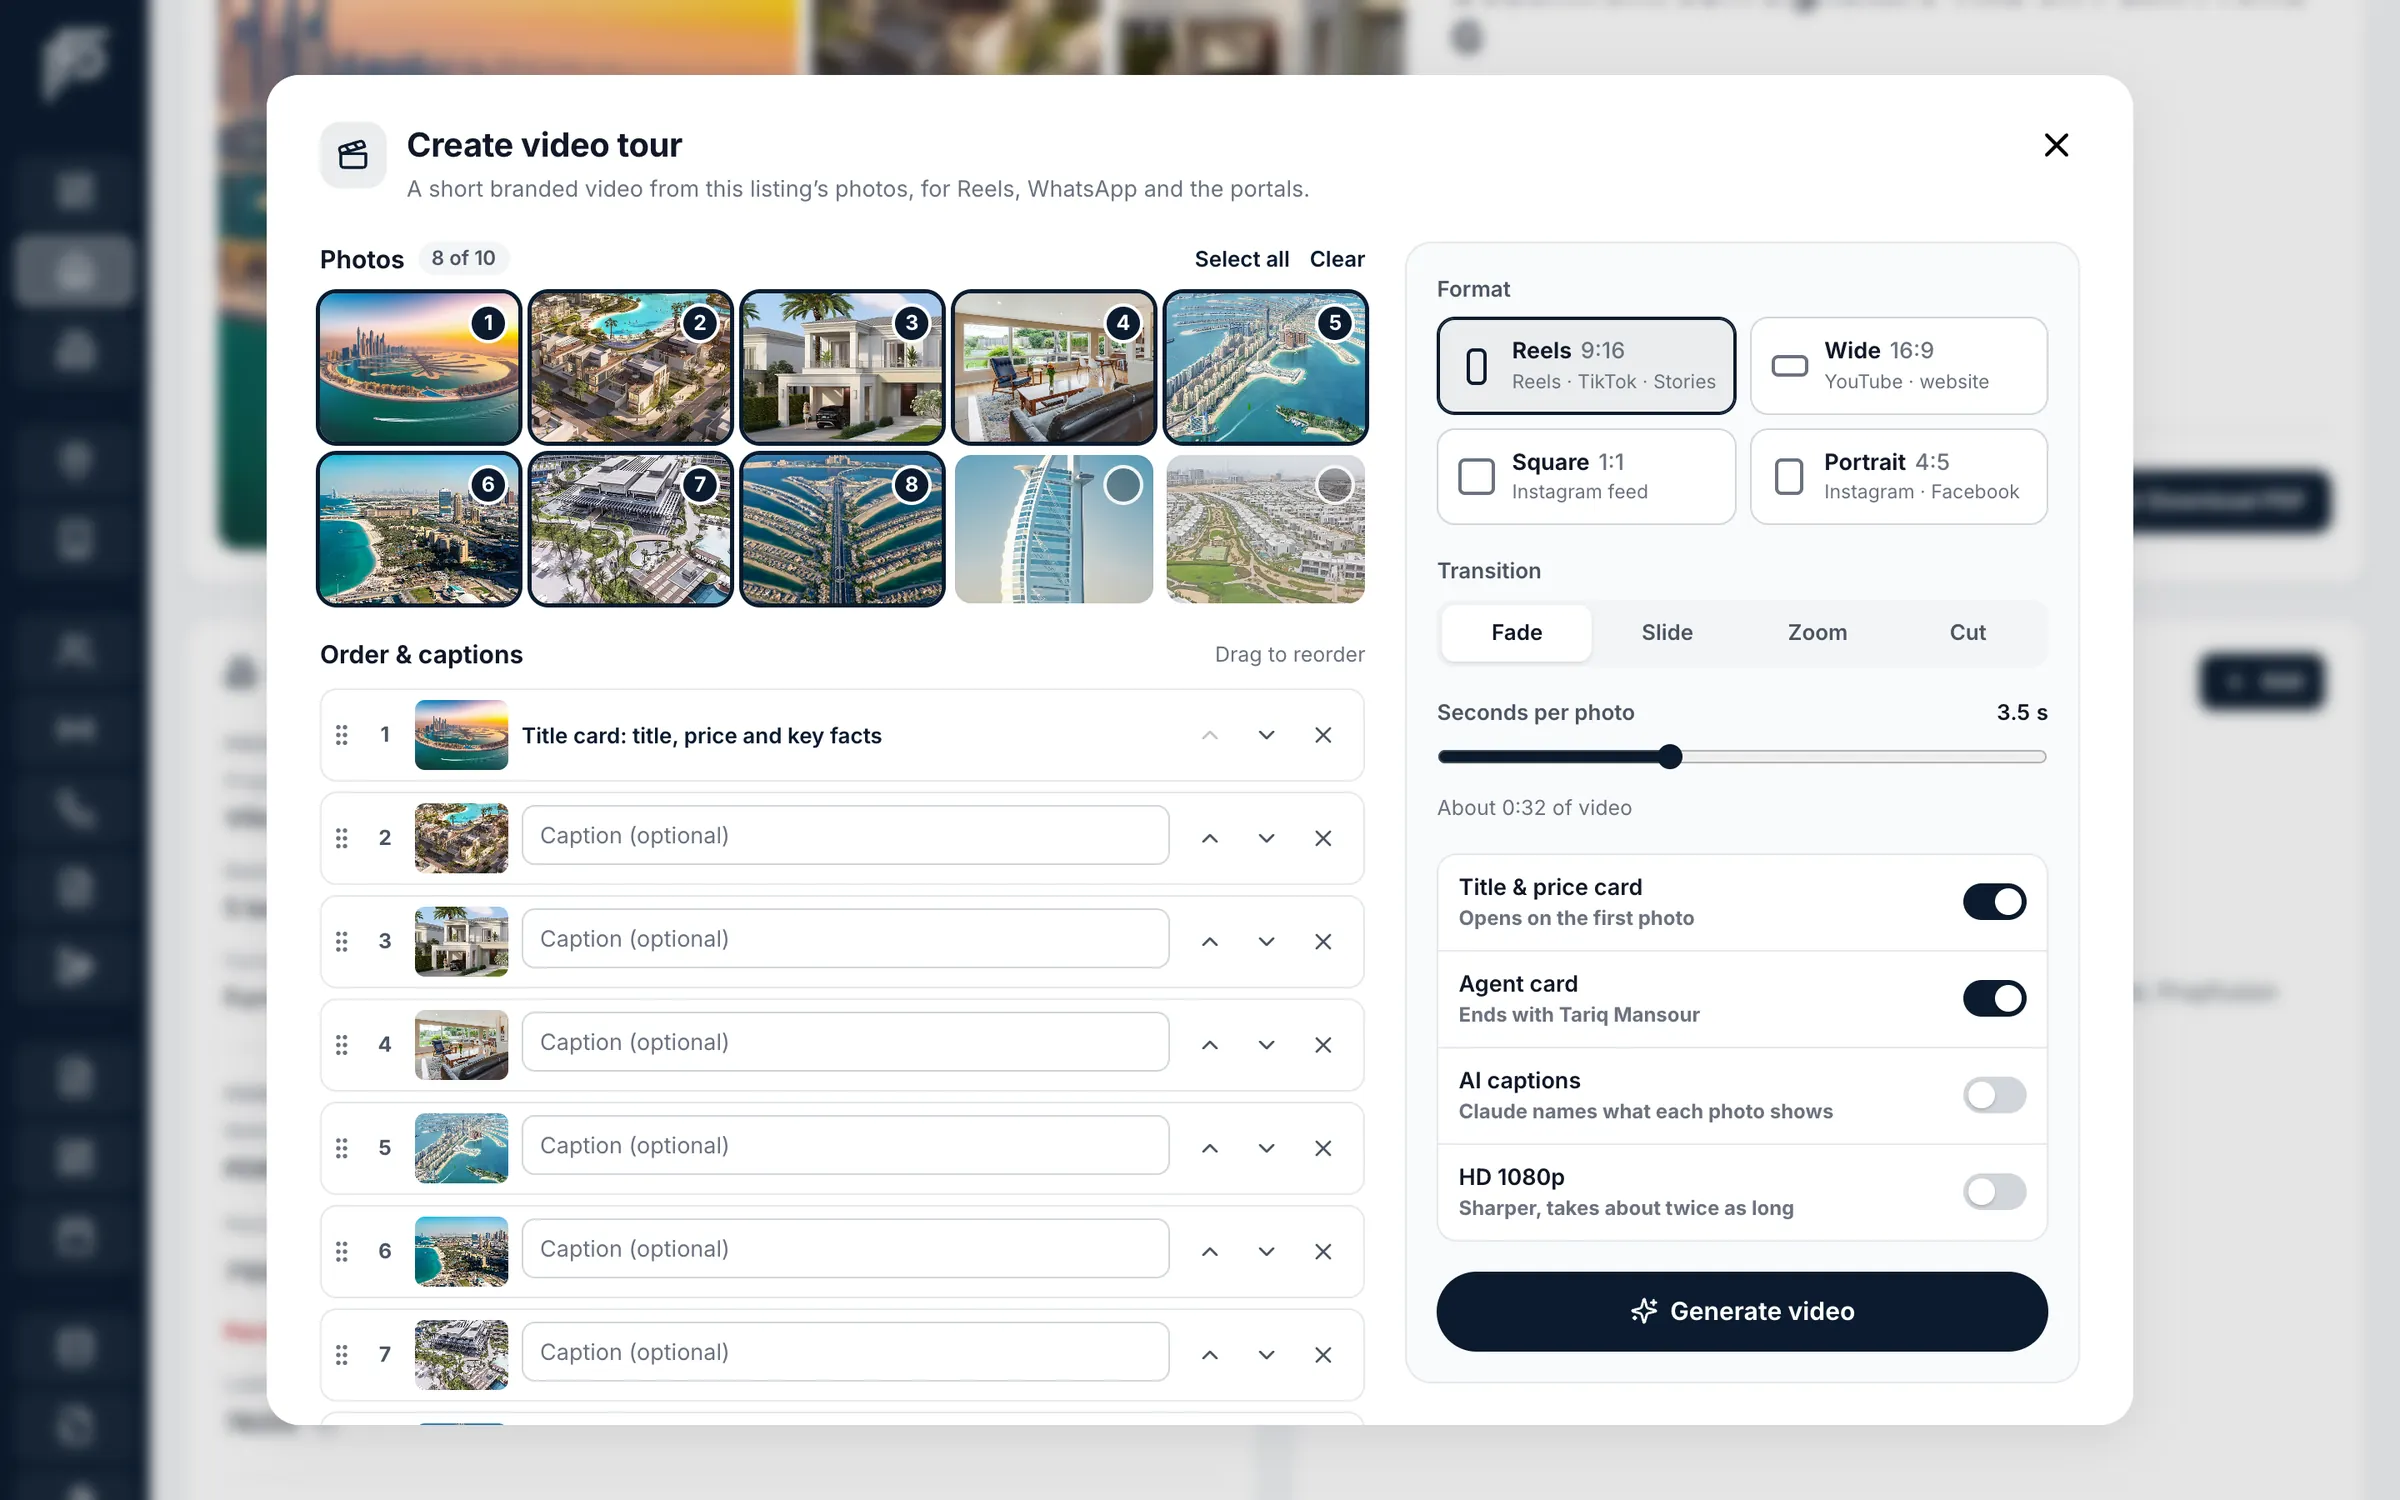Move row 4 up in order
This screenshot has height=1500, width=2400.
[1210, 1044]
